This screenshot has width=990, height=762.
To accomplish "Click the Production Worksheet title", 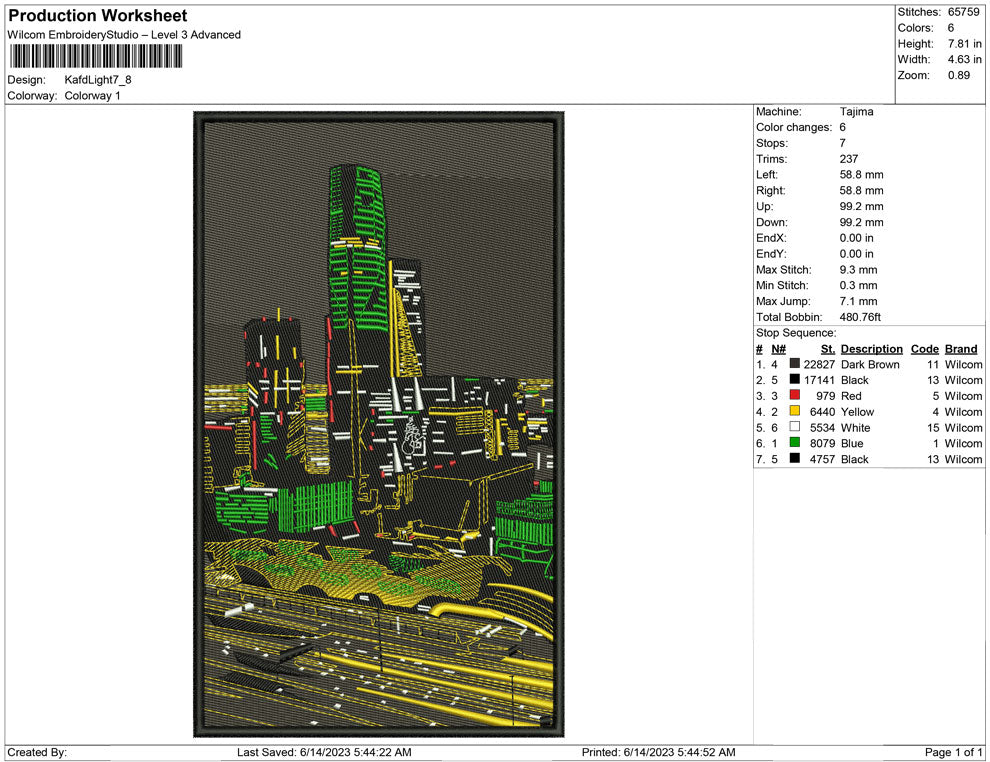I will (98, 16).
